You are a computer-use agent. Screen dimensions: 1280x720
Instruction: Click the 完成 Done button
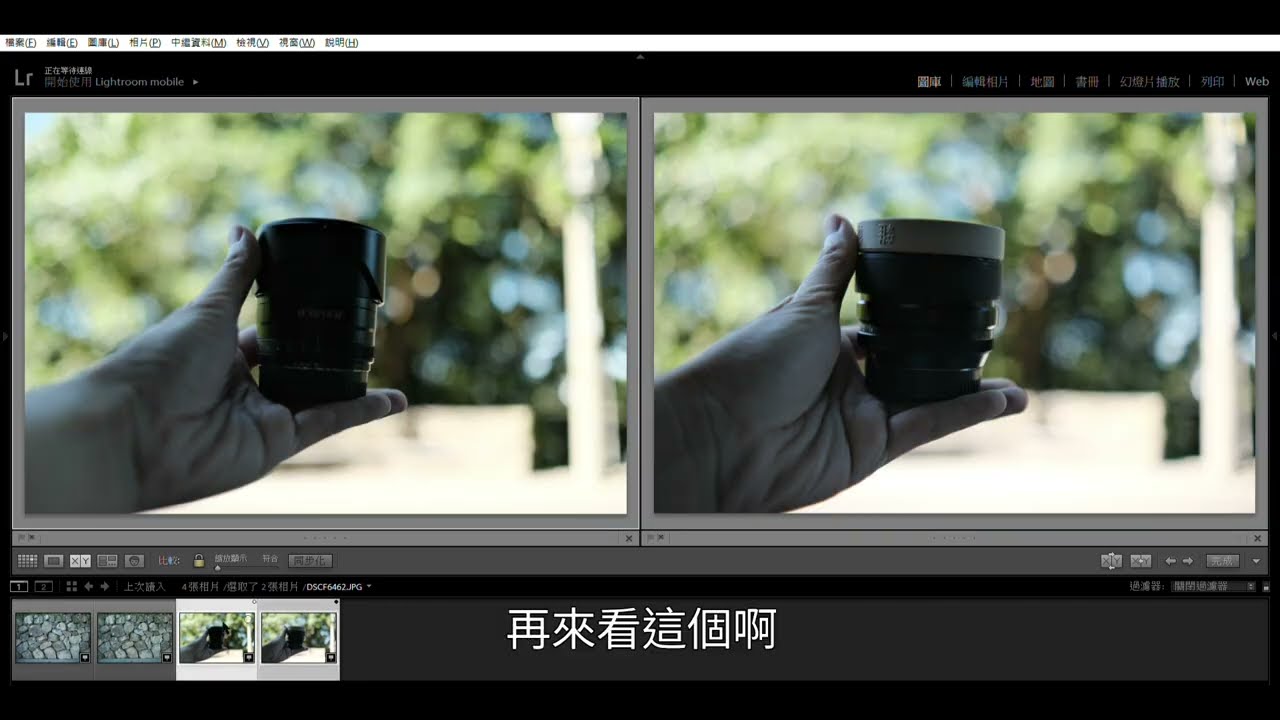(1222, 561)
